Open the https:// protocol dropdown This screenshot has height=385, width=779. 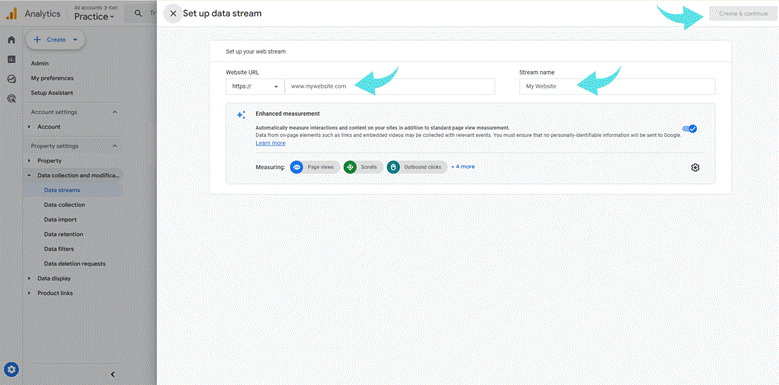(x=255, y=86)
